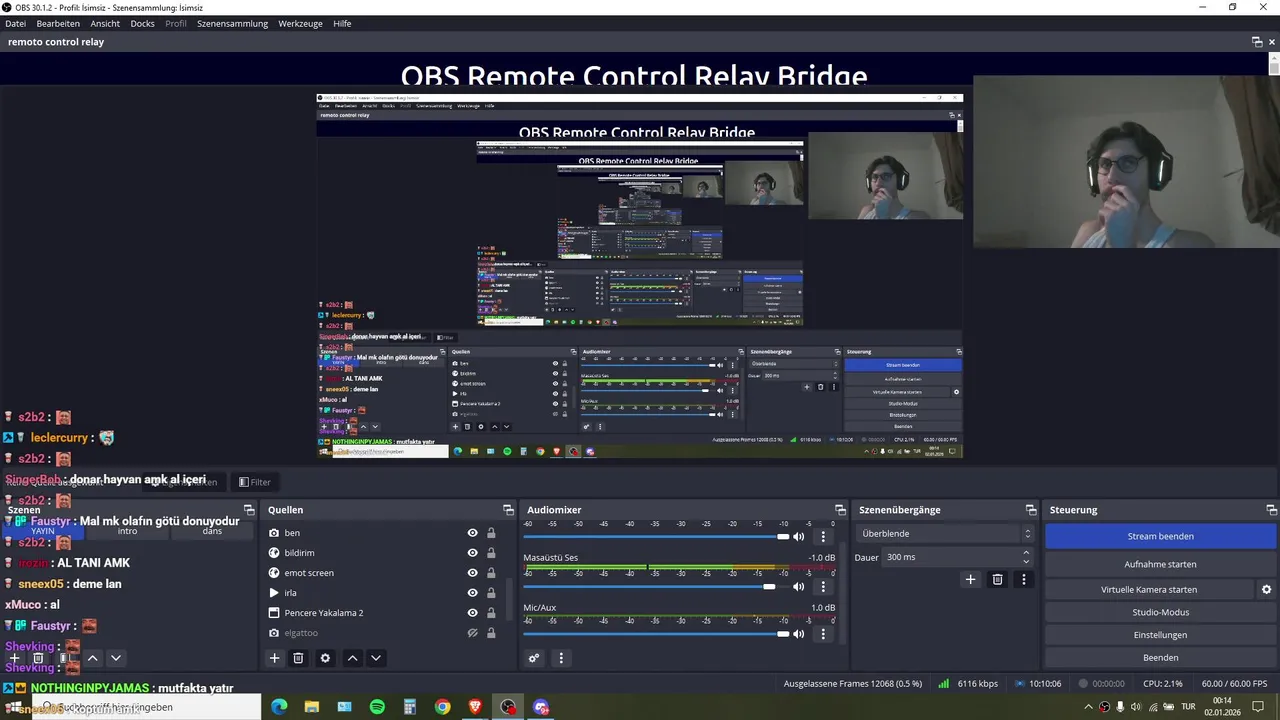The image size is (1280, 720).
Task: Move selected scene down in Szenen
Action: [115, 658]
